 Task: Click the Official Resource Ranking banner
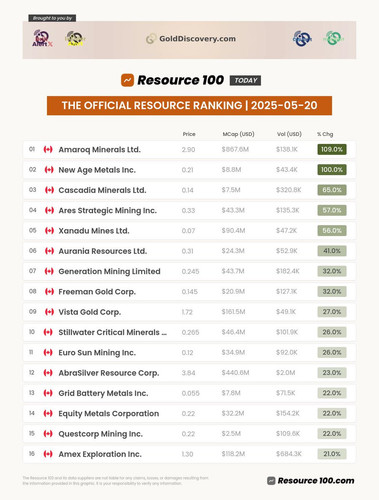coord(189,106)
